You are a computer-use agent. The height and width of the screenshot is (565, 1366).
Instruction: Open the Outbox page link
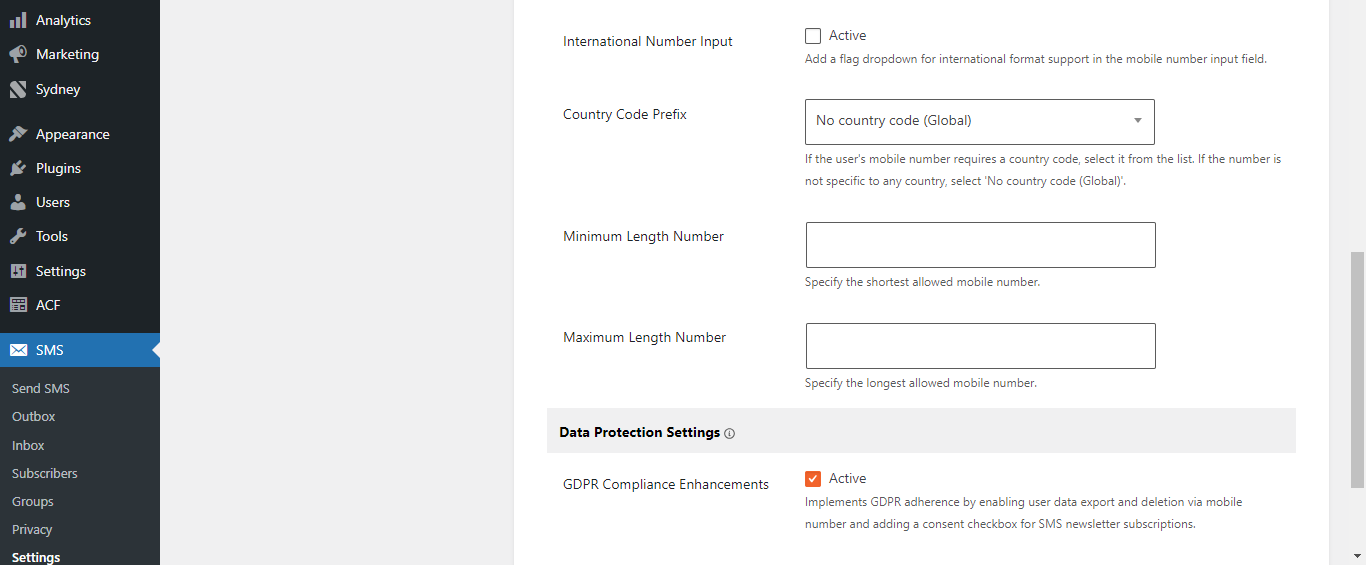[34, 416]
